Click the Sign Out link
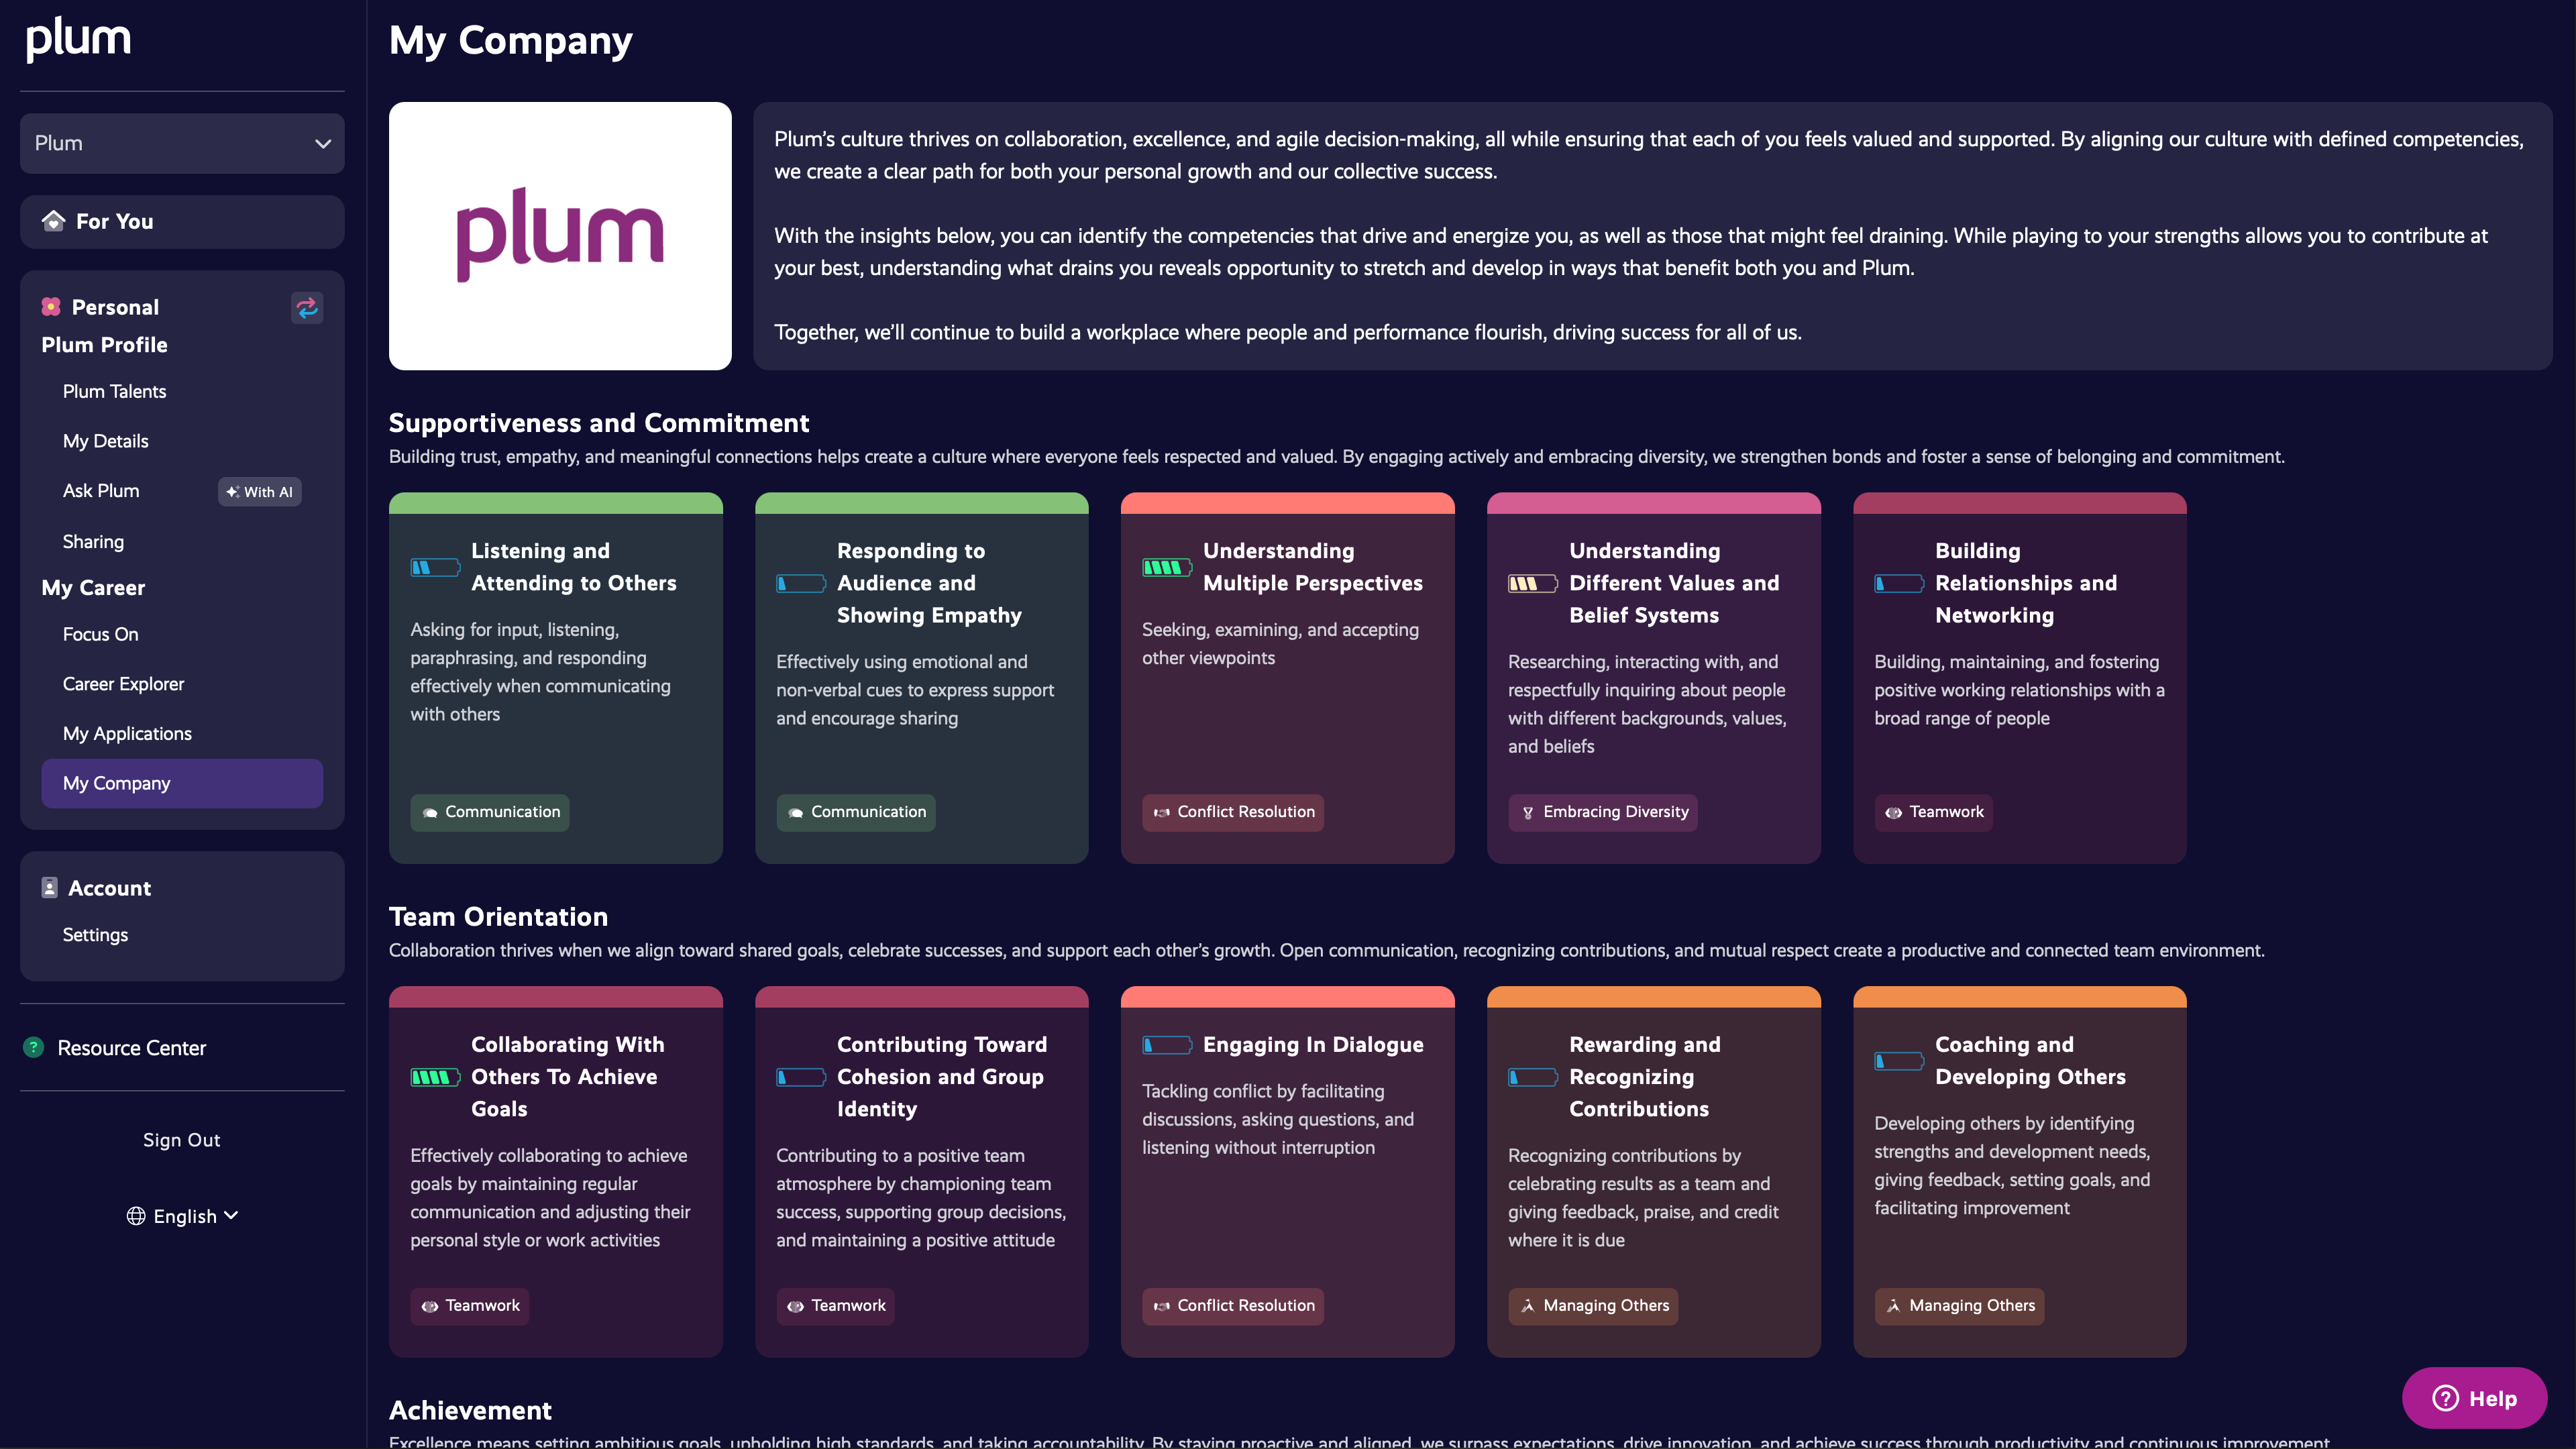The height and width of the screenshot is (1449, 2576). click(181, 1140)
